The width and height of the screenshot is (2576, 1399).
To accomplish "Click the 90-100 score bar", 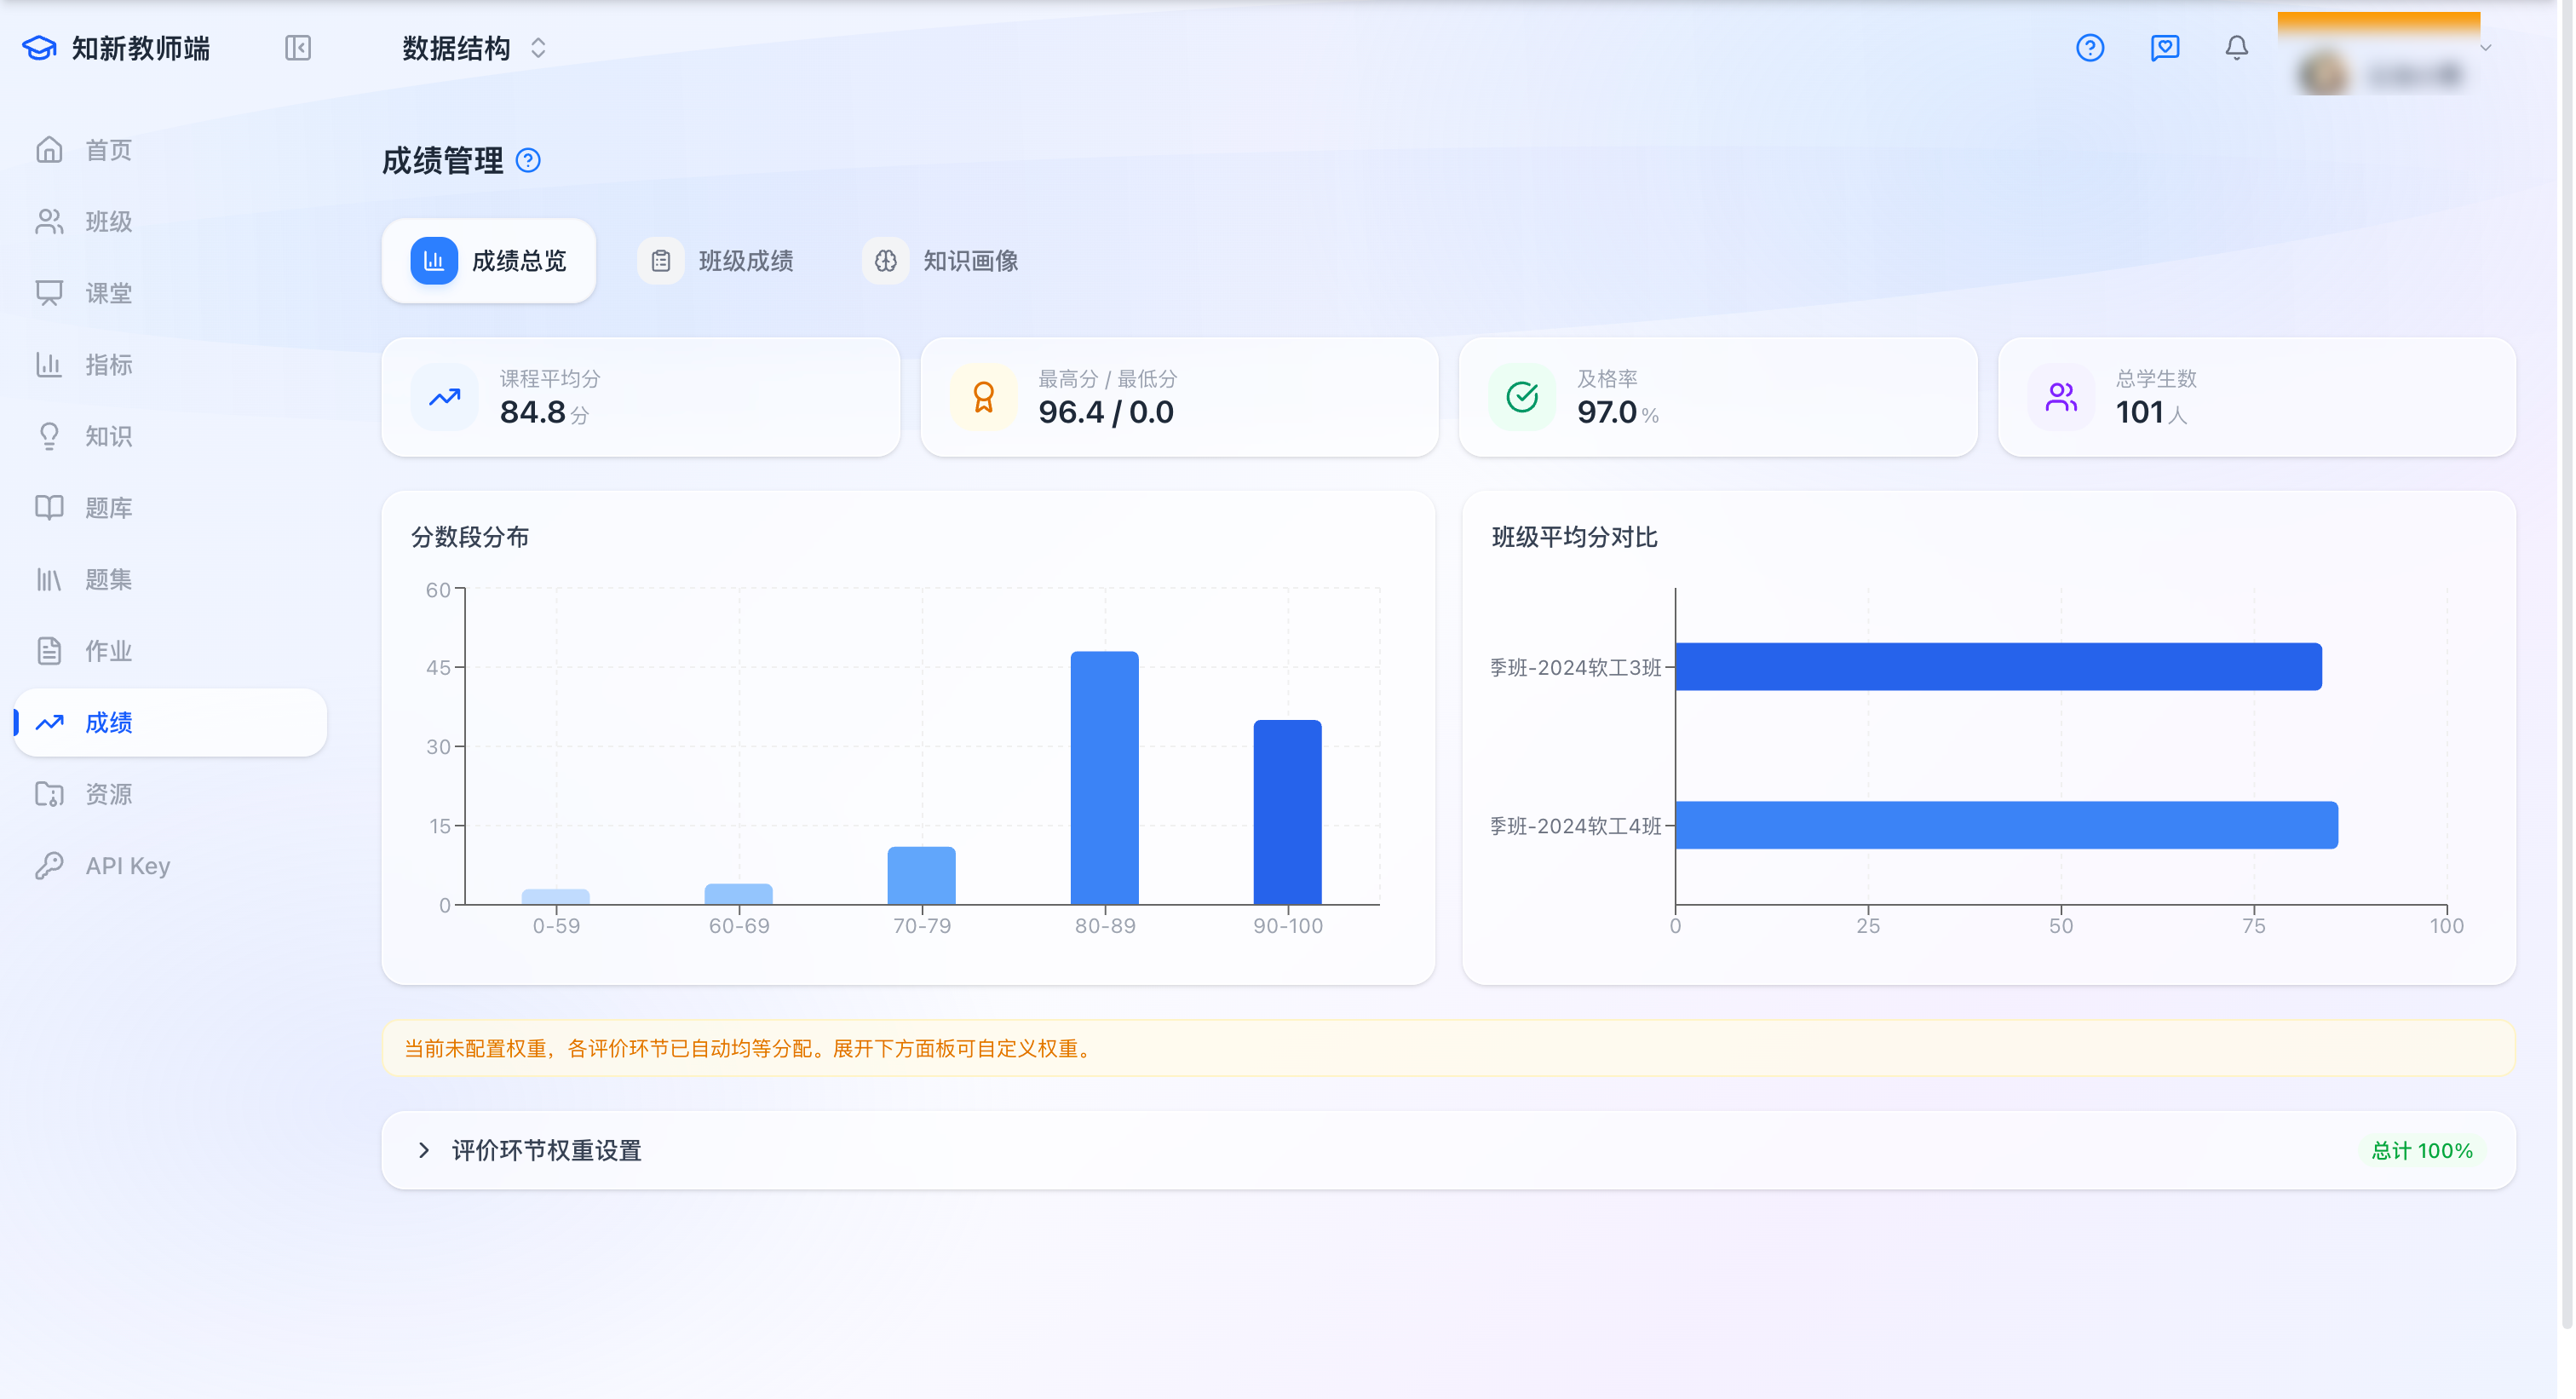I will [1288, 812].
